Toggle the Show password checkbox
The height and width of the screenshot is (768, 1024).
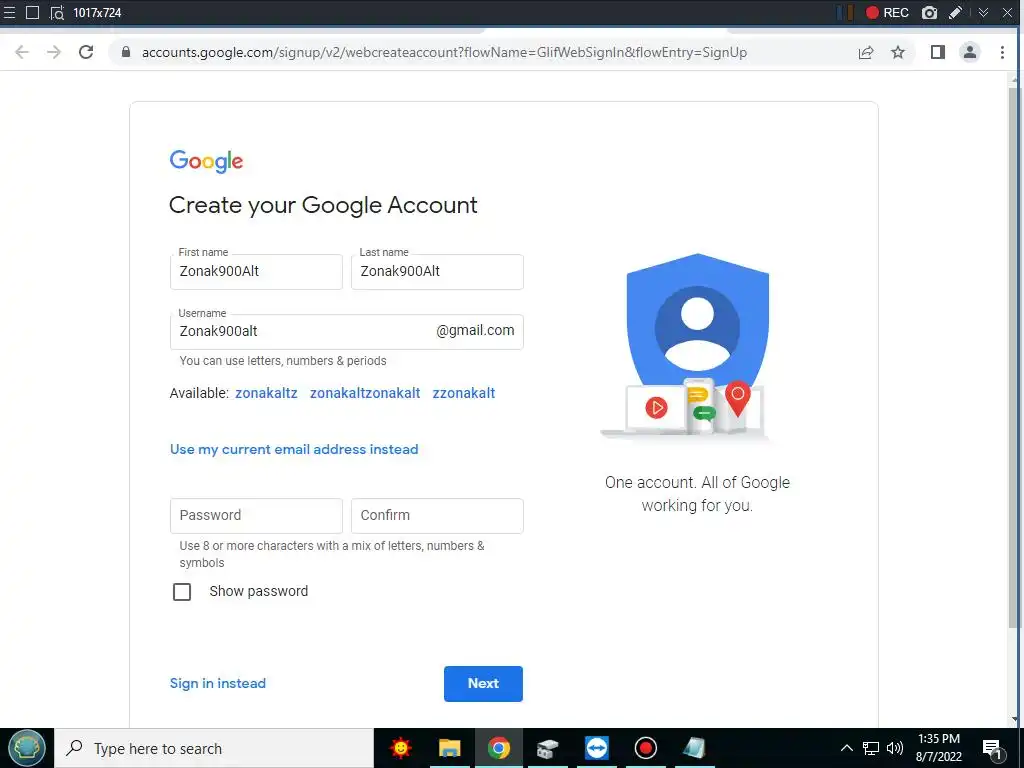click(x=182, y=592)
